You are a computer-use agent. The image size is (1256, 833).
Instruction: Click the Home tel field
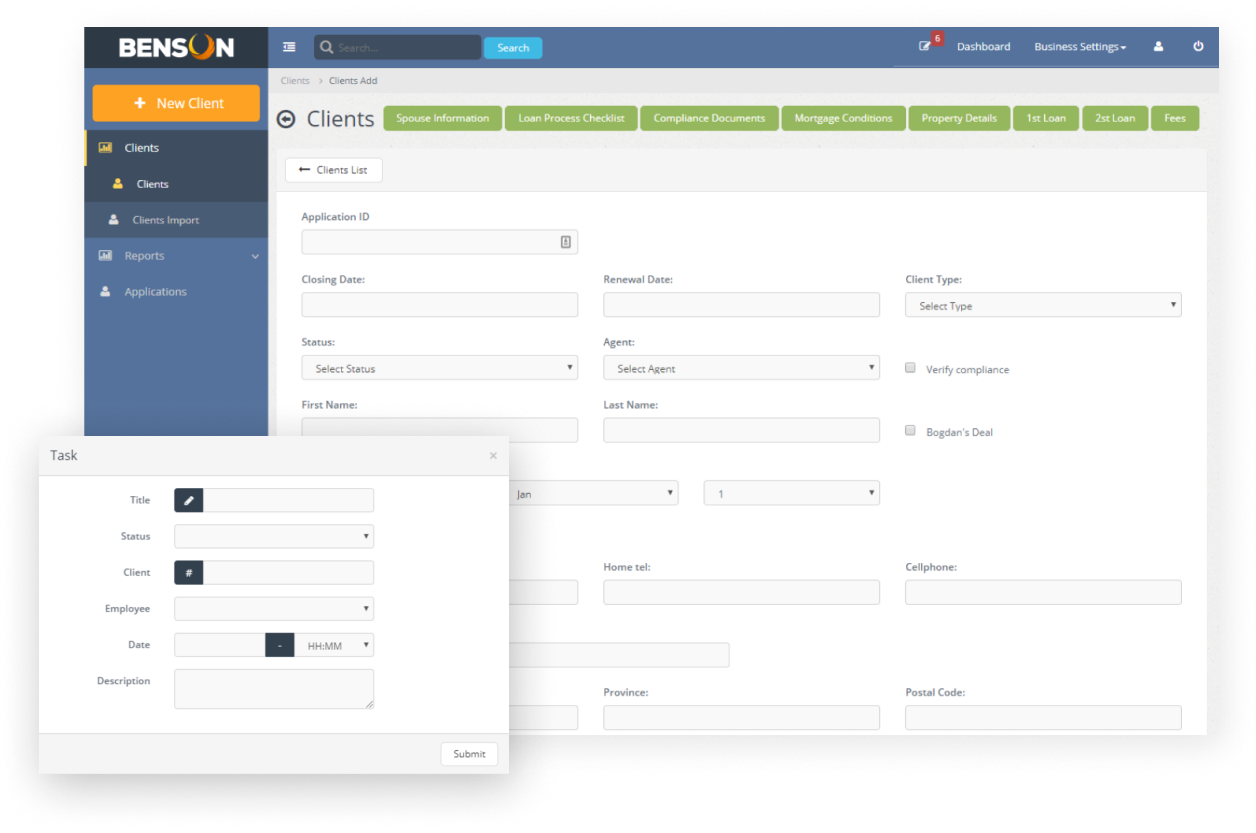(741, 592)
